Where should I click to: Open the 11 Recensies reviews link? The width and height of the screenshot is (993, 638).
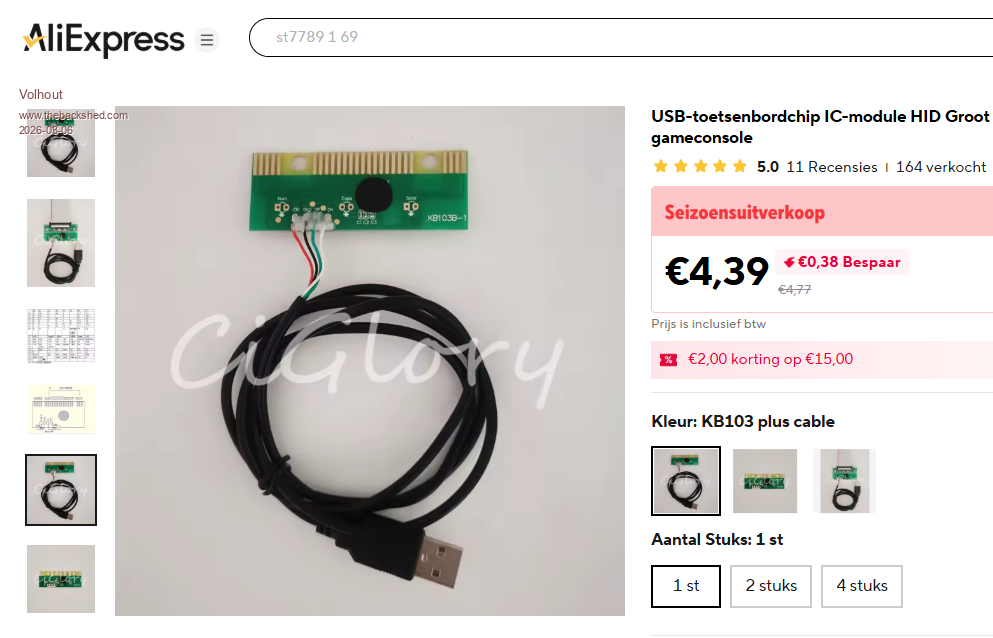[x=832, y=167]
